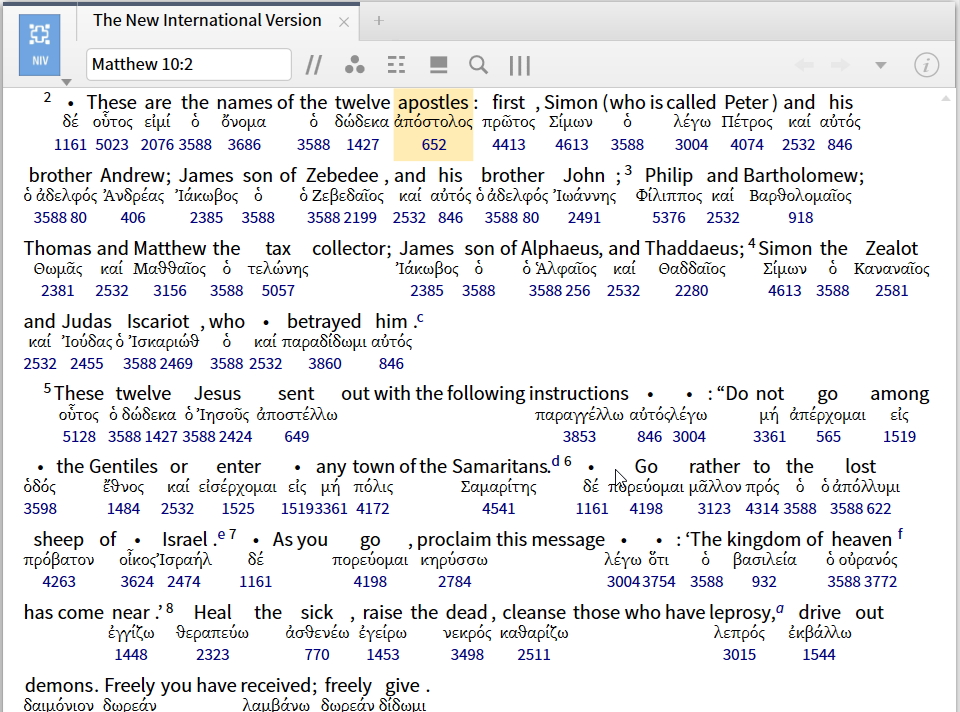Click Strong's number 1427 under twelve

coord(362,144)
